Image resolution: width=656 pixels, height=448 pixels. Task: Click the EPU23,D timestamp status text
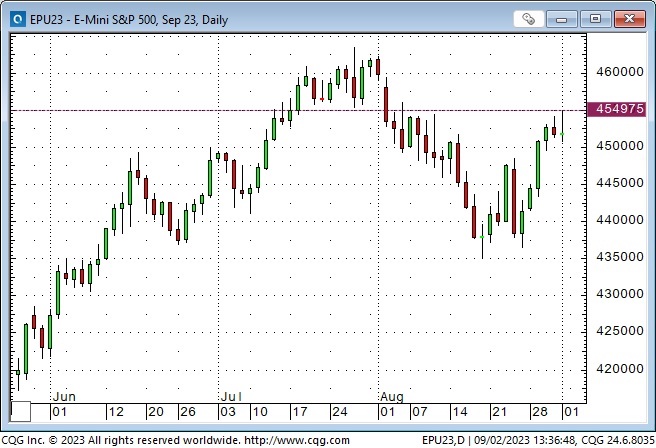click(x=538, y=440)
